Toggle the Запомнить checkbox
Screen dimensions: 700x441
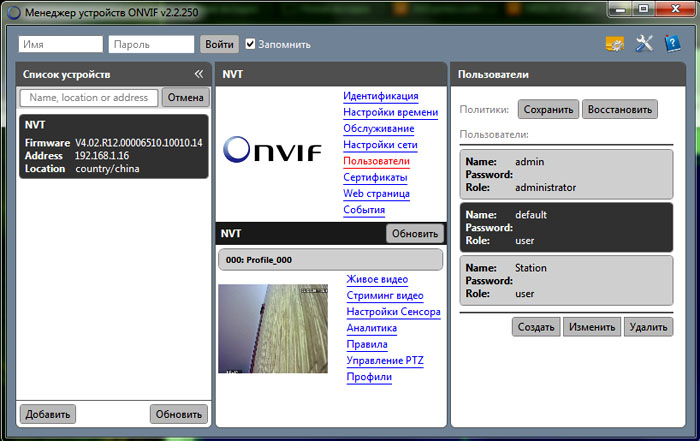tap(251, 44)
